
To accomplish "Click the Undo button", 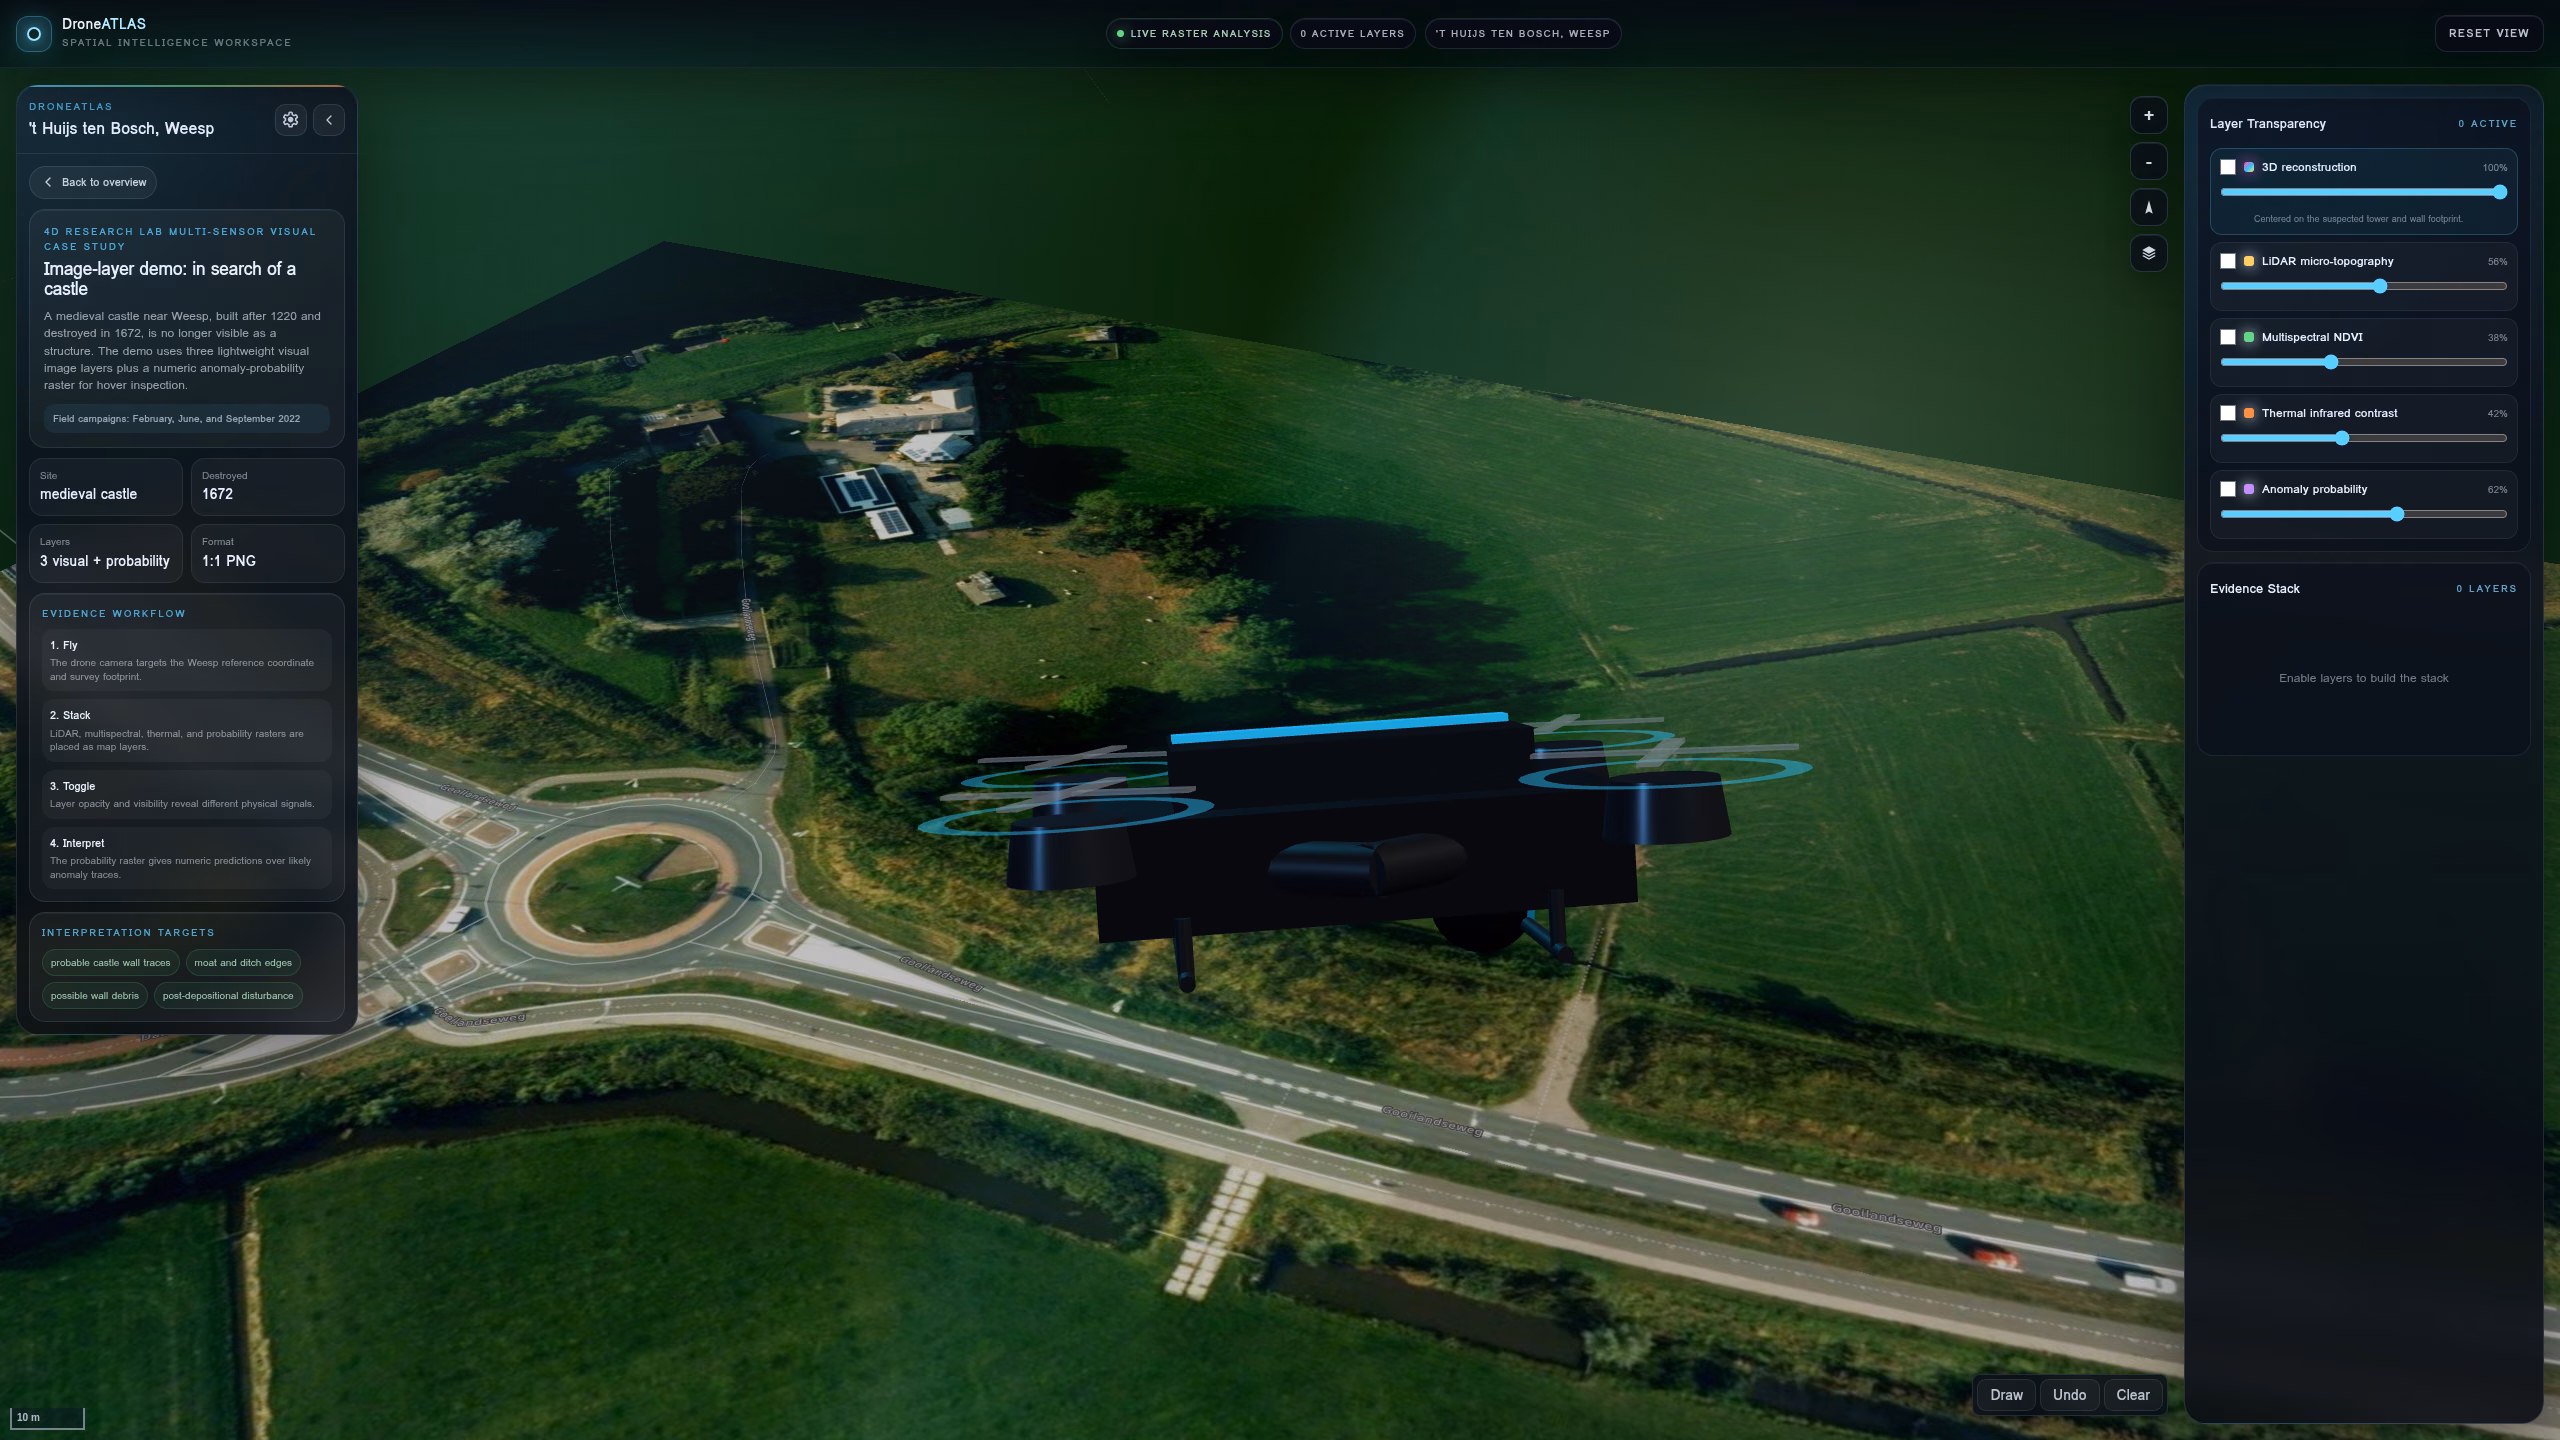I will tap(2069, 1395).
